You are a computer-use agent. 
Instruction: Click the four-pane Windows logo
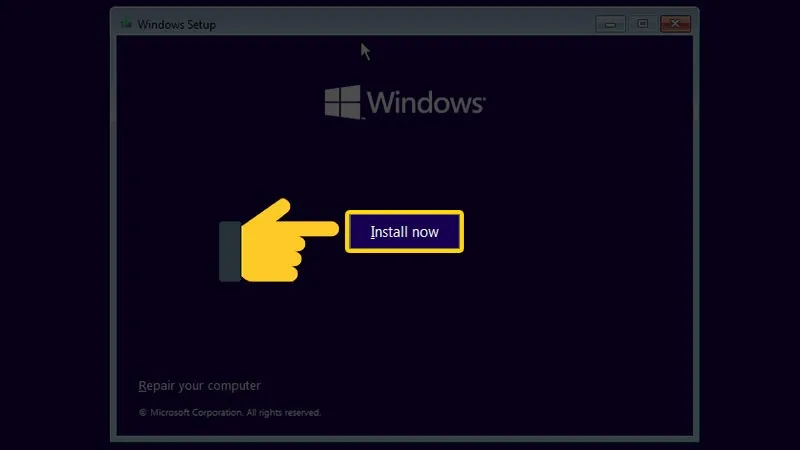(343, 102)
